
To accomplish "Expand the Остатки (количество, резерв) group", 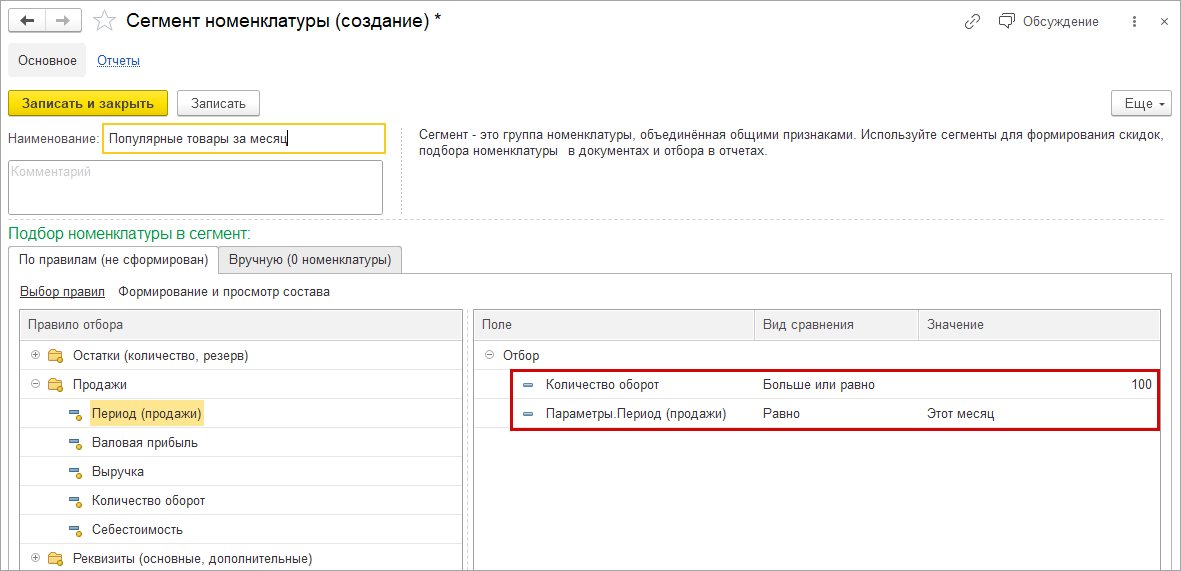I will 36,355.
